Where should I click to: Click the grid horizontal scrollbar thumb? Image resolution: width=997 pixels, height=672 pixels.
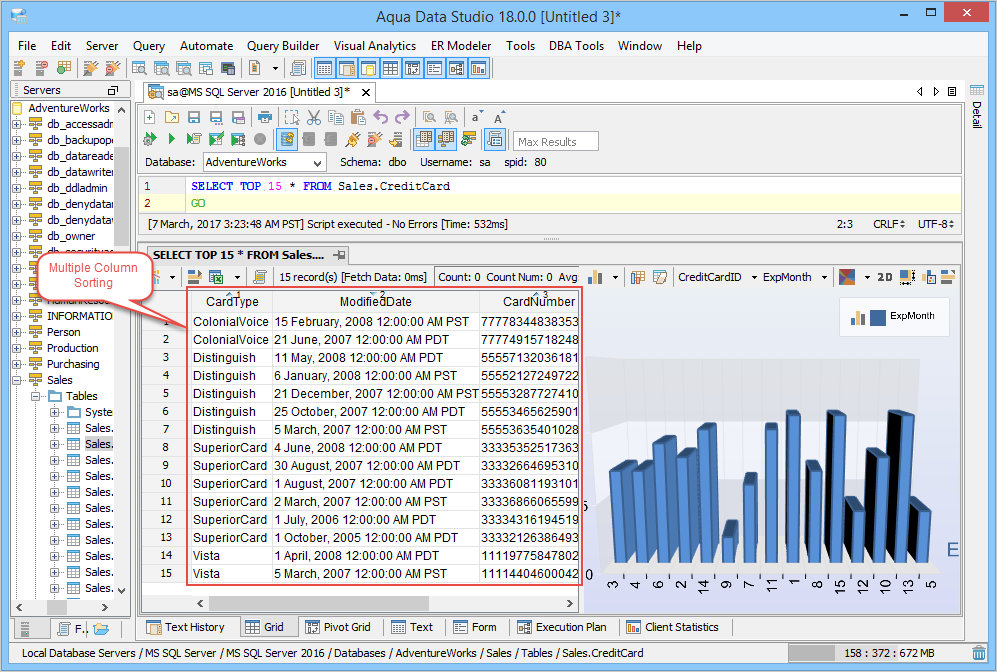coord(319,603)
